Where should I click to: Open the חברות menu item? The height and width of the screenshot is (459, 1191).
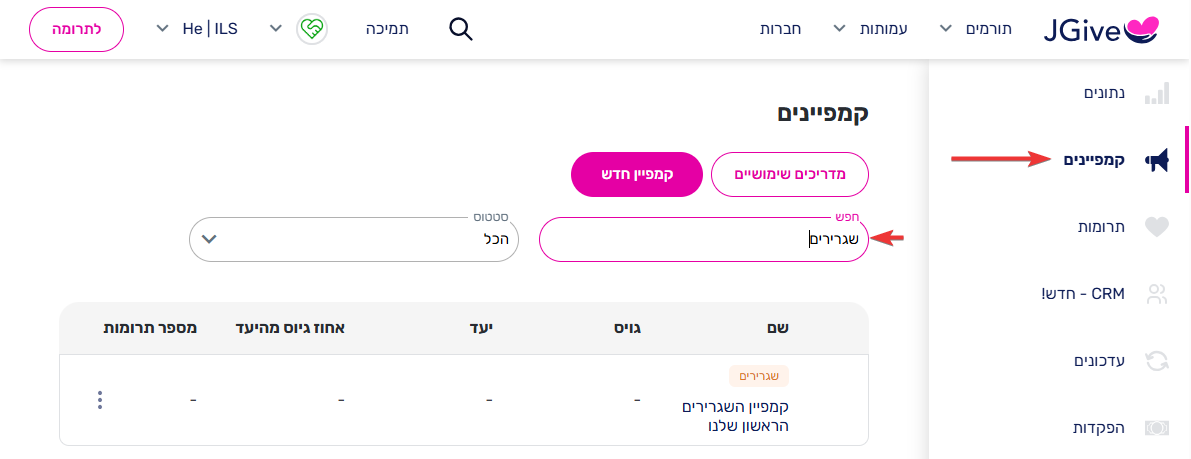[x=781, y=29]
